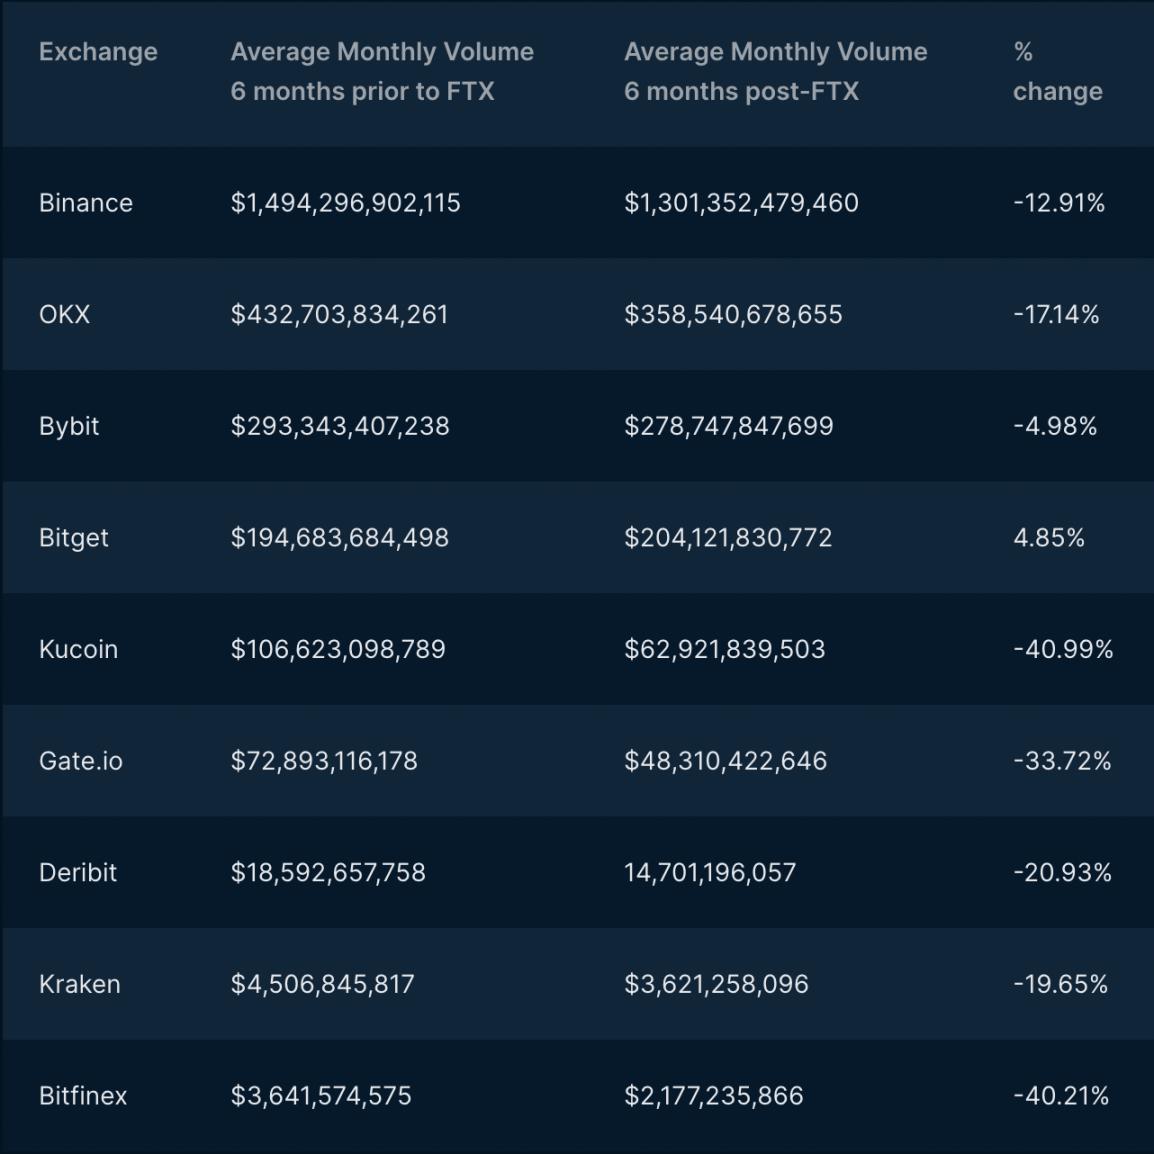This screenshot has width=1154, height=1154.
Task: Click Deribit's 14,701,196,057 post-FTX volume
Action: [710, 873]
